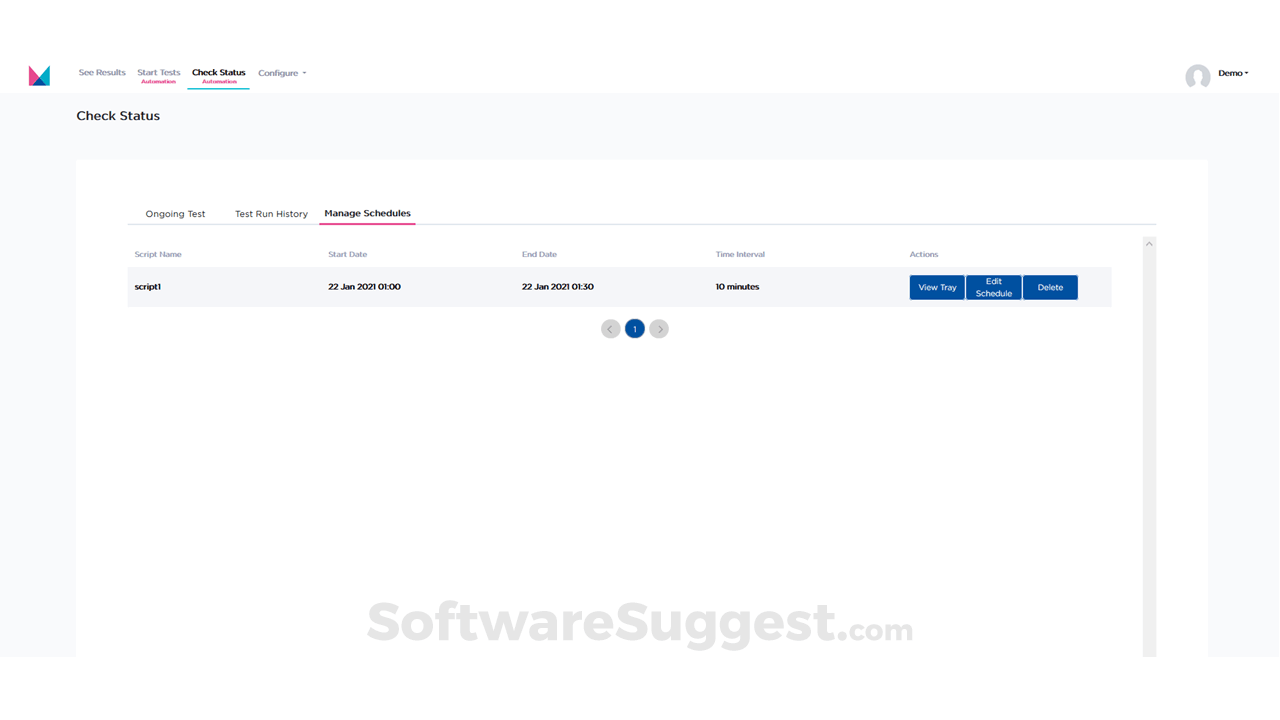The width and height of the screenshot is (1280, 720).
Task: Click the previous page arrow in pagination
Action: click(611, 328)
